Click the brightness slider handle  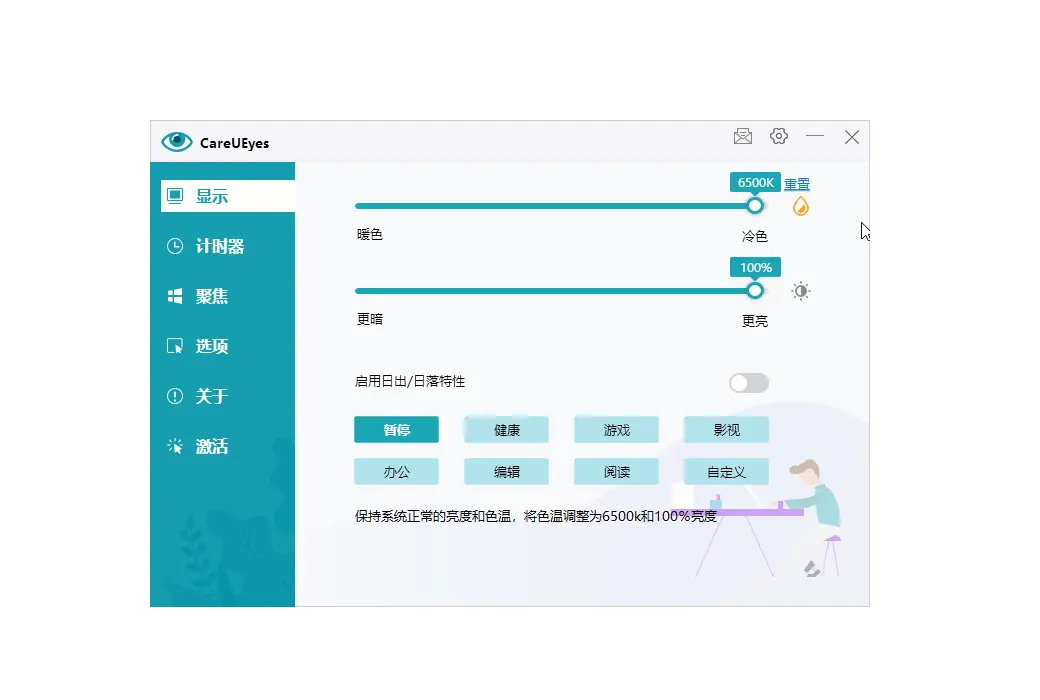(755, 291)
